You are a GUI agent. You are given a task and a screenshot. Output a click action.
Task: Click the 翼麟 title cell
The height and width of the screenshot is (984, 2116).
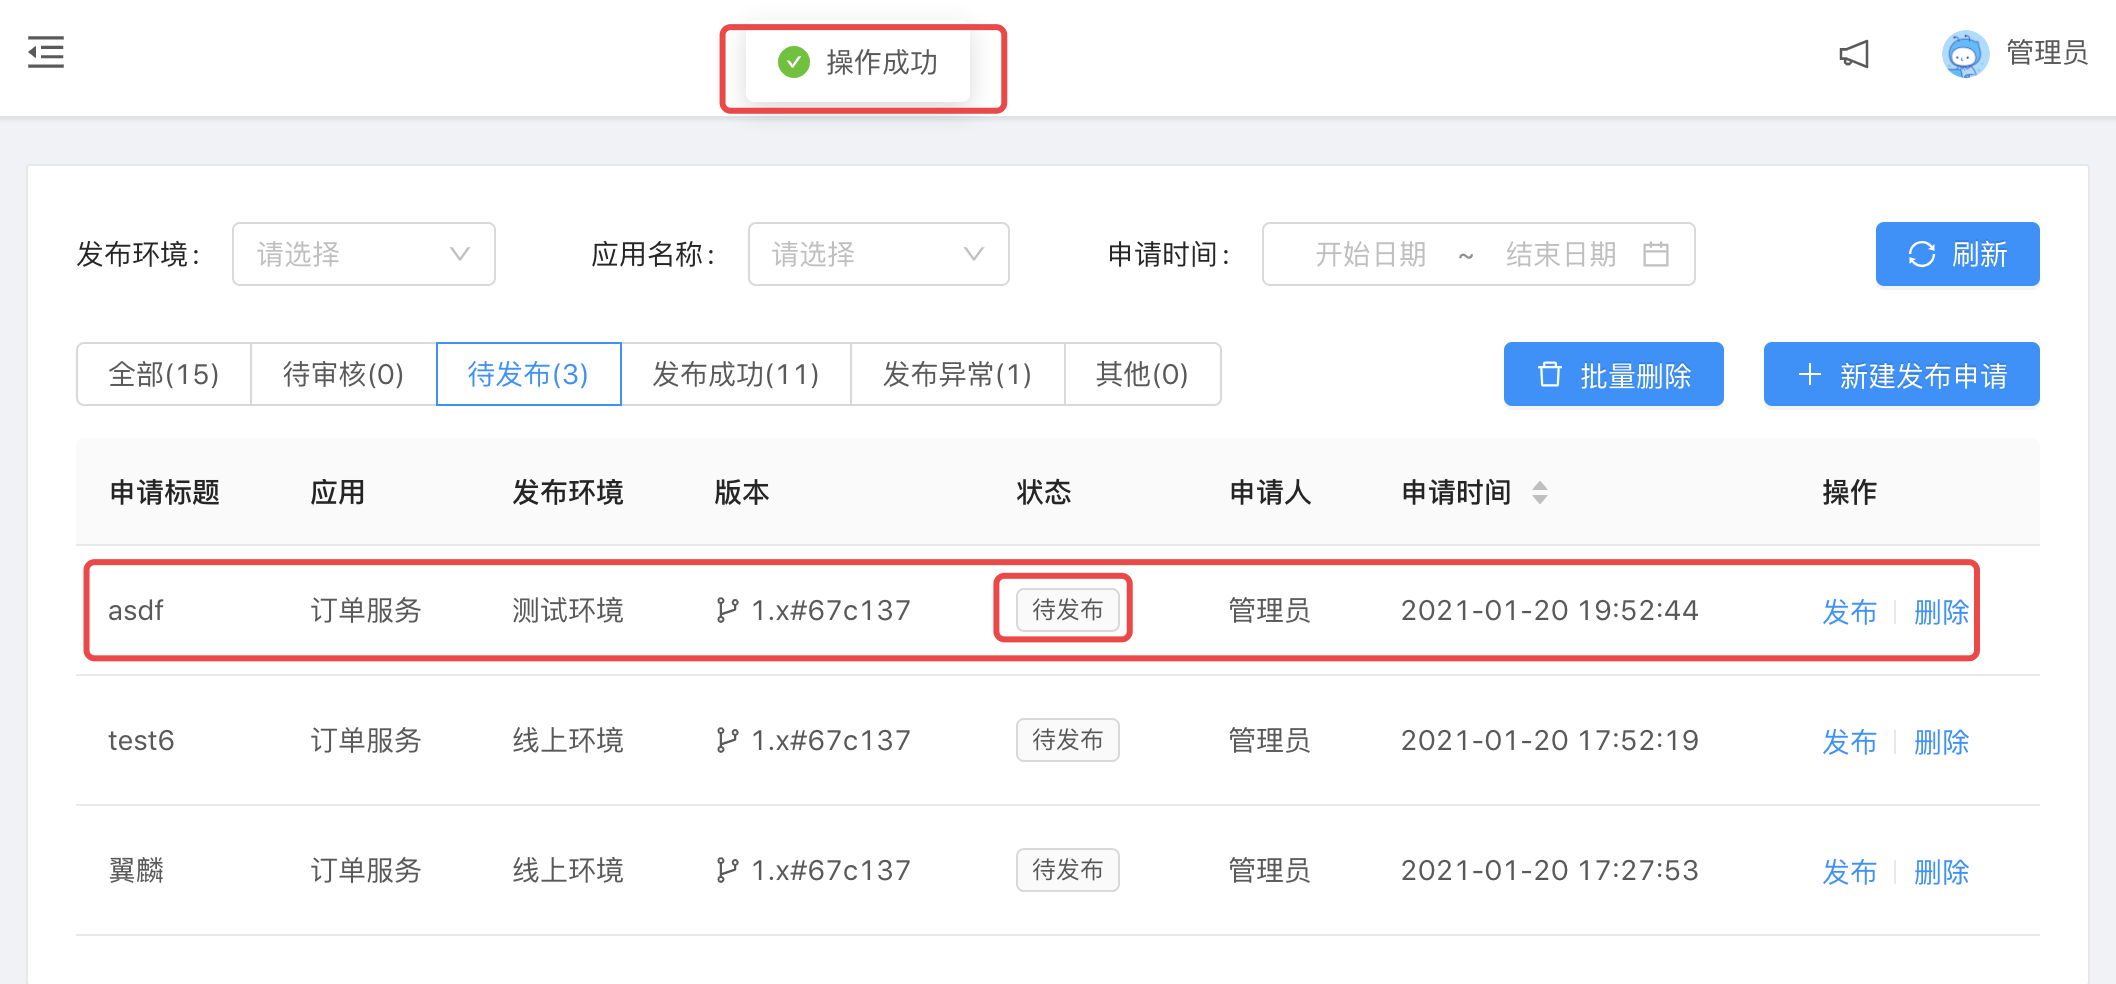(136, 870)
